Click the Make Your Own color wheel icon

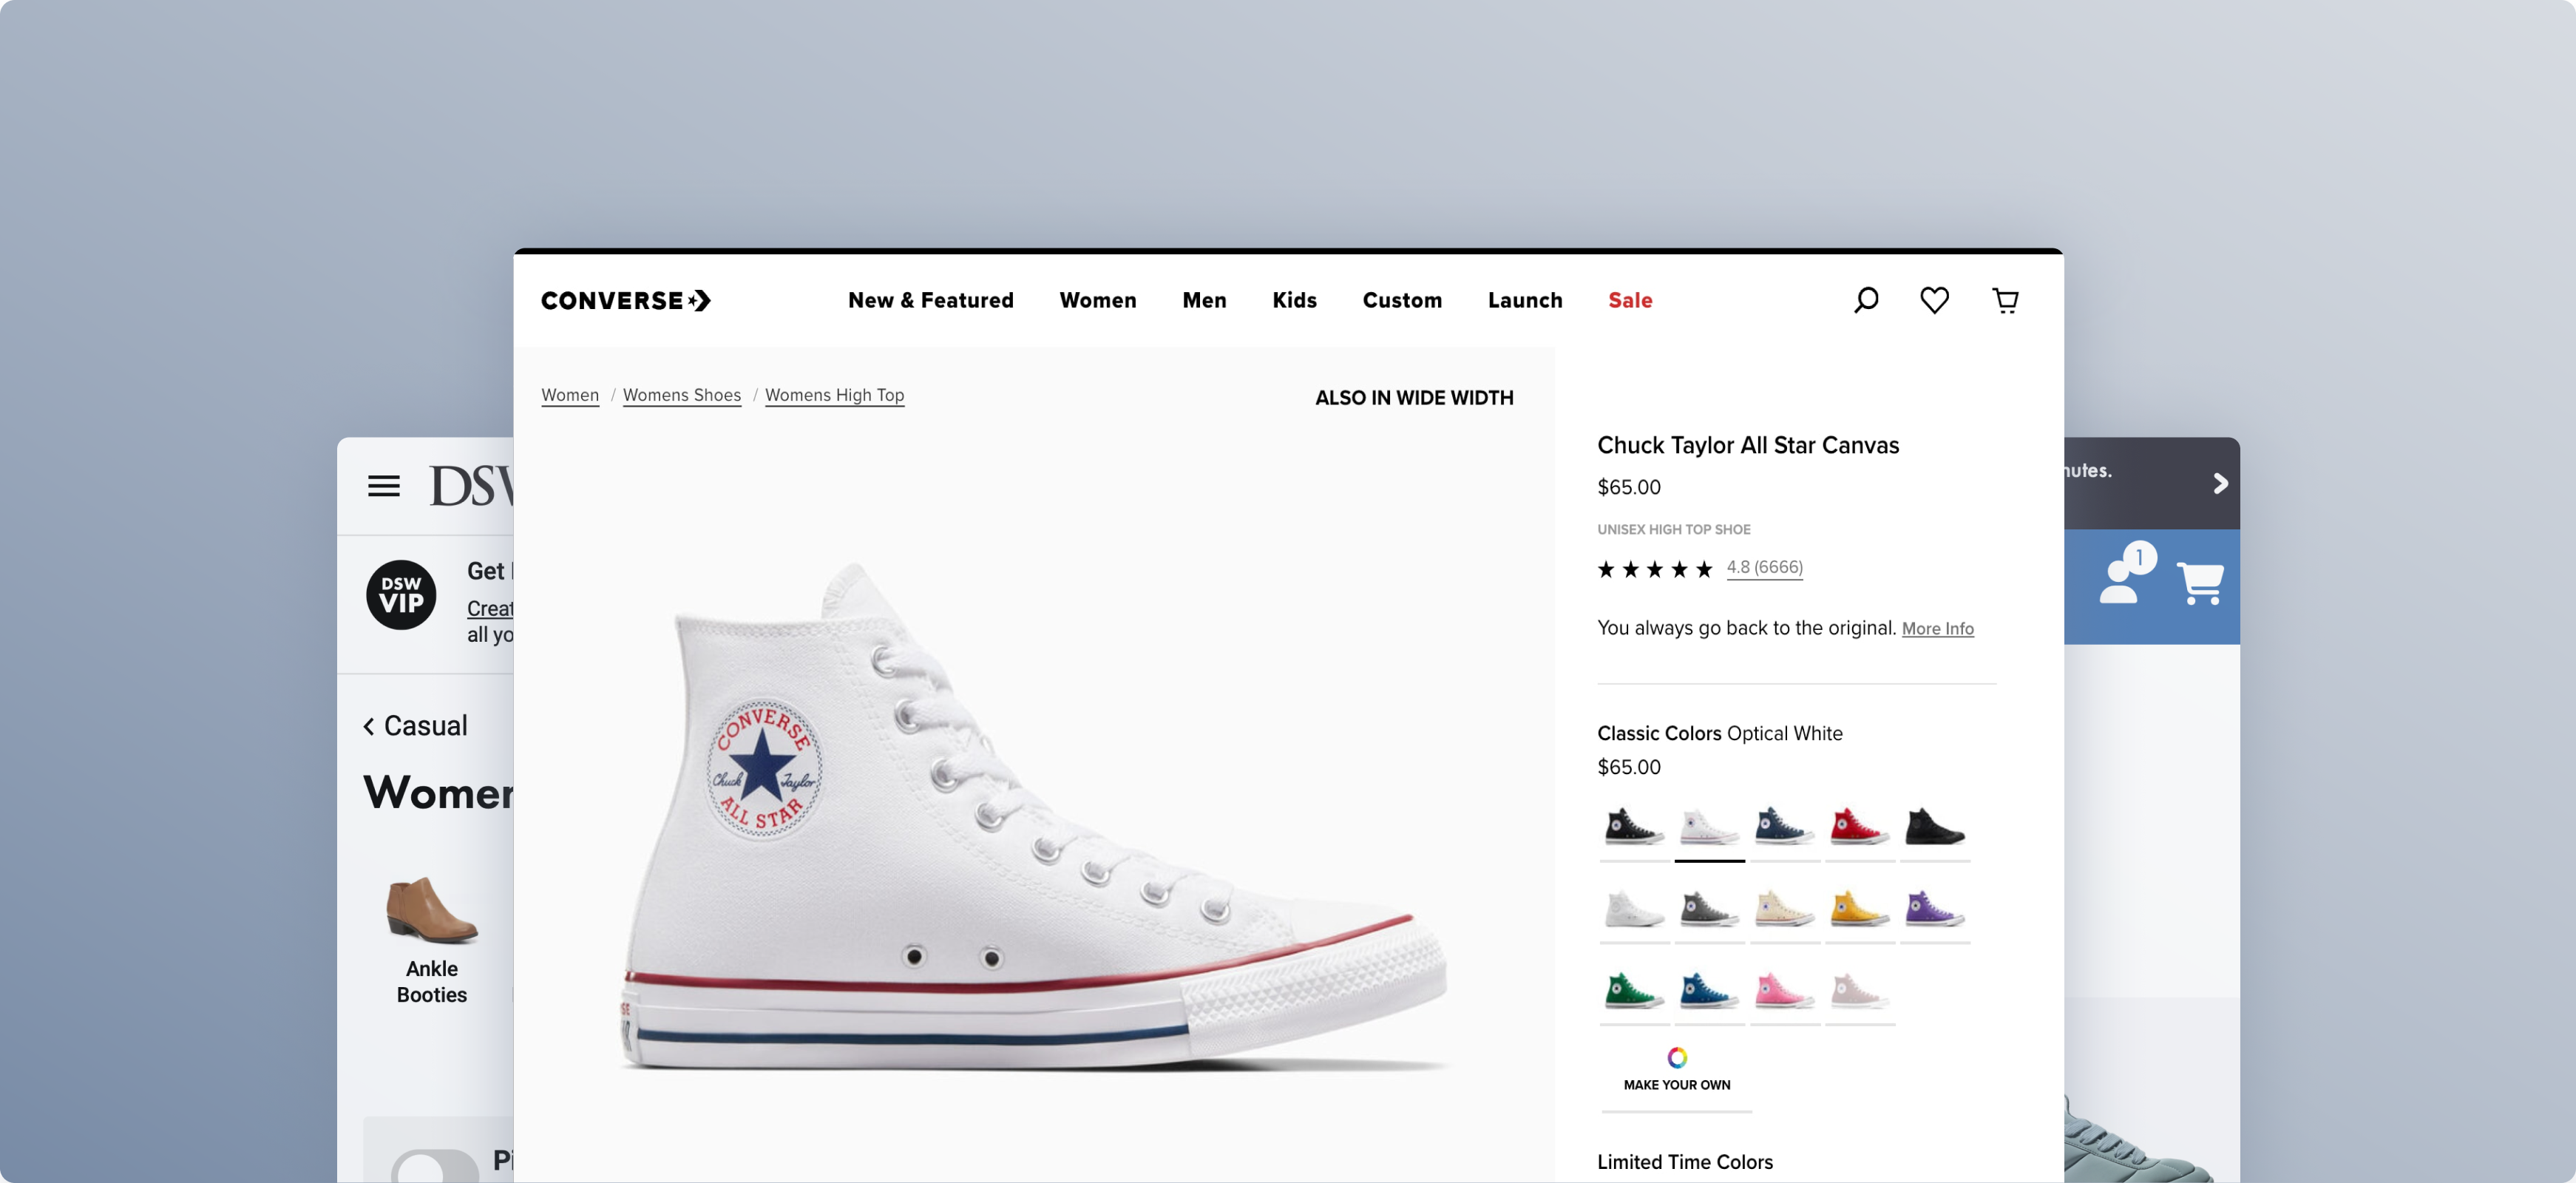[x=1676, y=1057]
